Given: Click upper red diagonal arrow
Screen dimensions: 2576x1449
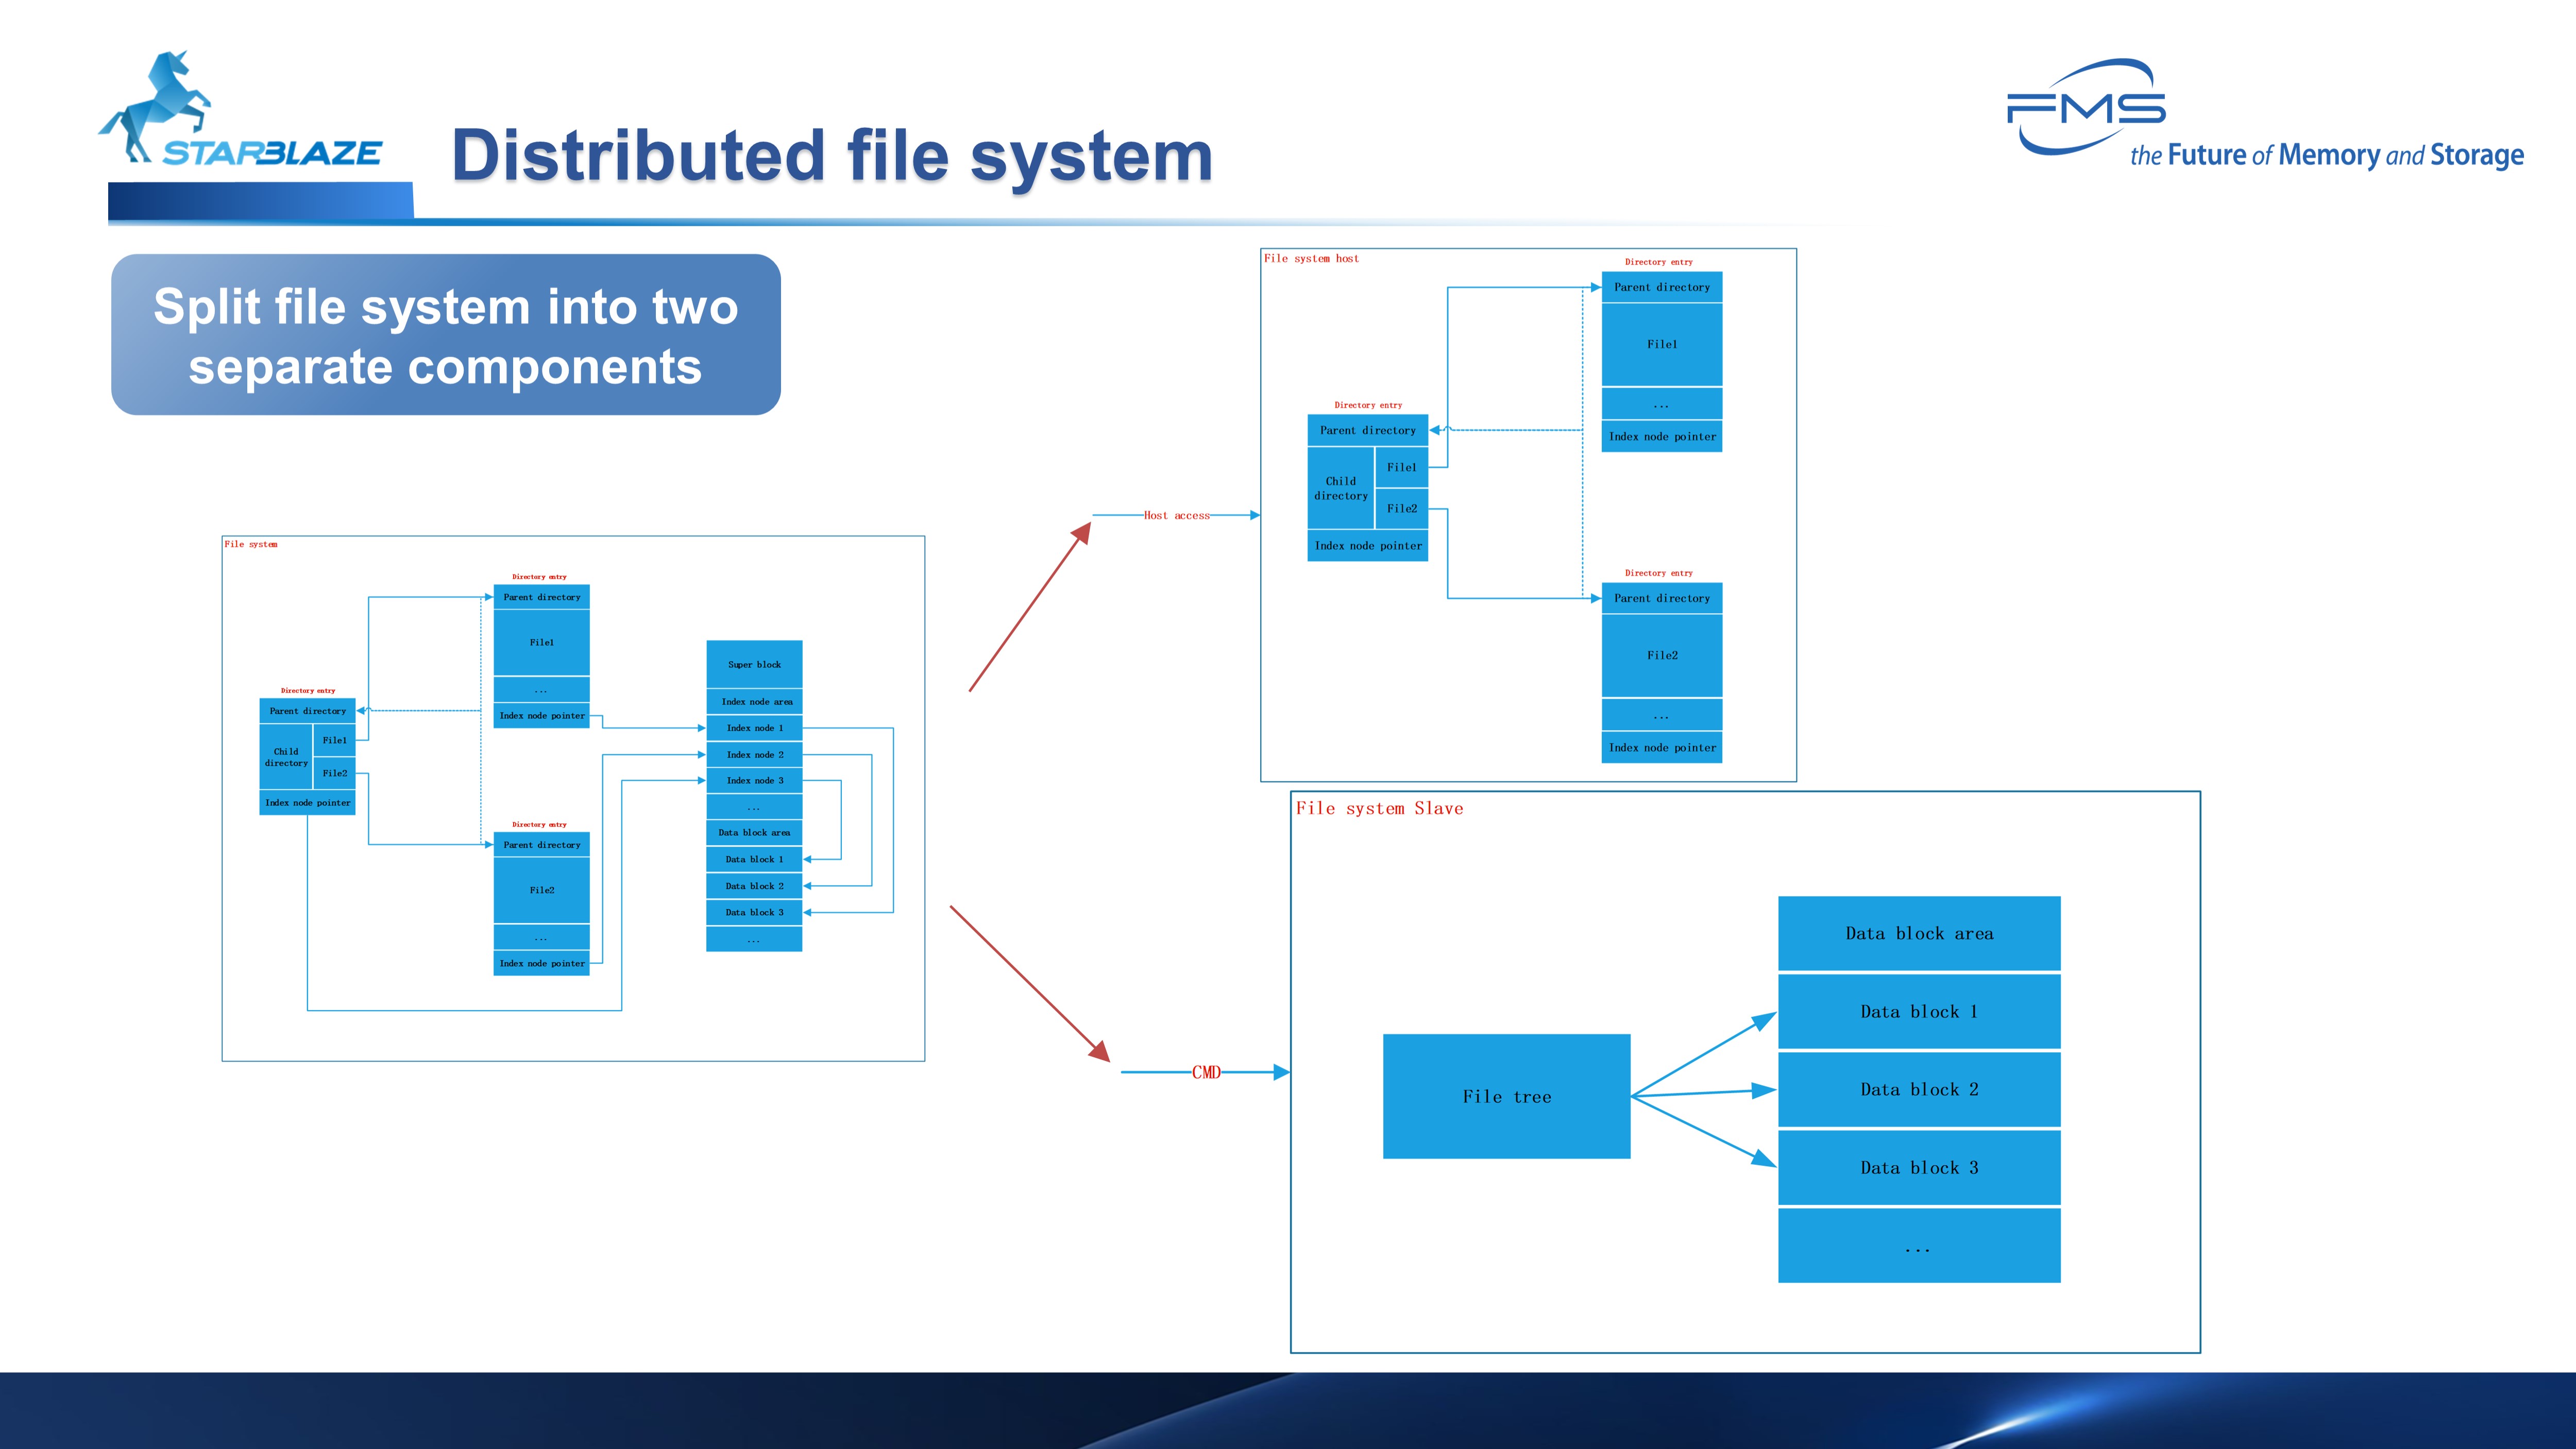Looking at the screenshot, I should [x=1029, y=607].
